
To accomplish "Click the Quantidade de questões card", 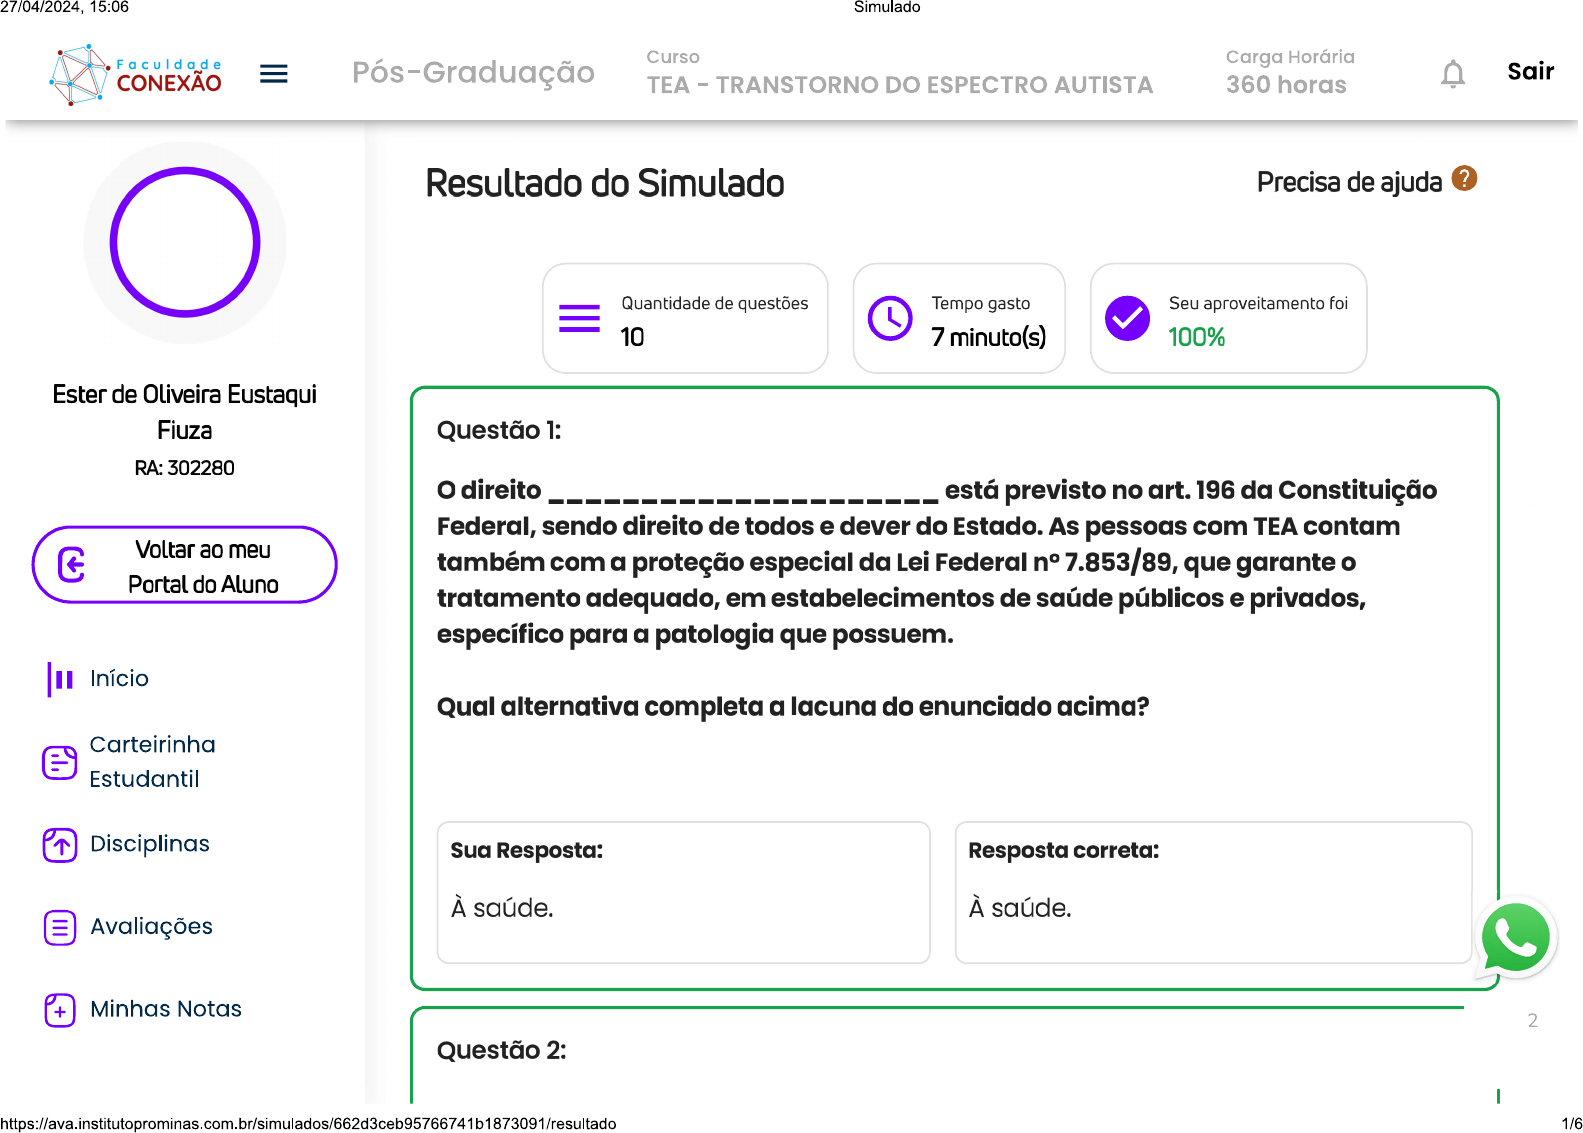I will pos(685,319).
